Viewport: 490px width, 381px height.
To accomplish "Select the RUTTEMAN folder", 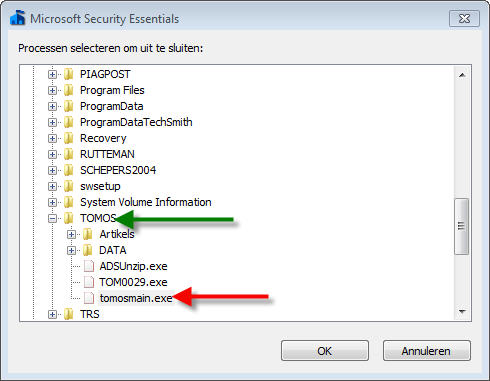I will pyautogui.click(x=107, y=154).
